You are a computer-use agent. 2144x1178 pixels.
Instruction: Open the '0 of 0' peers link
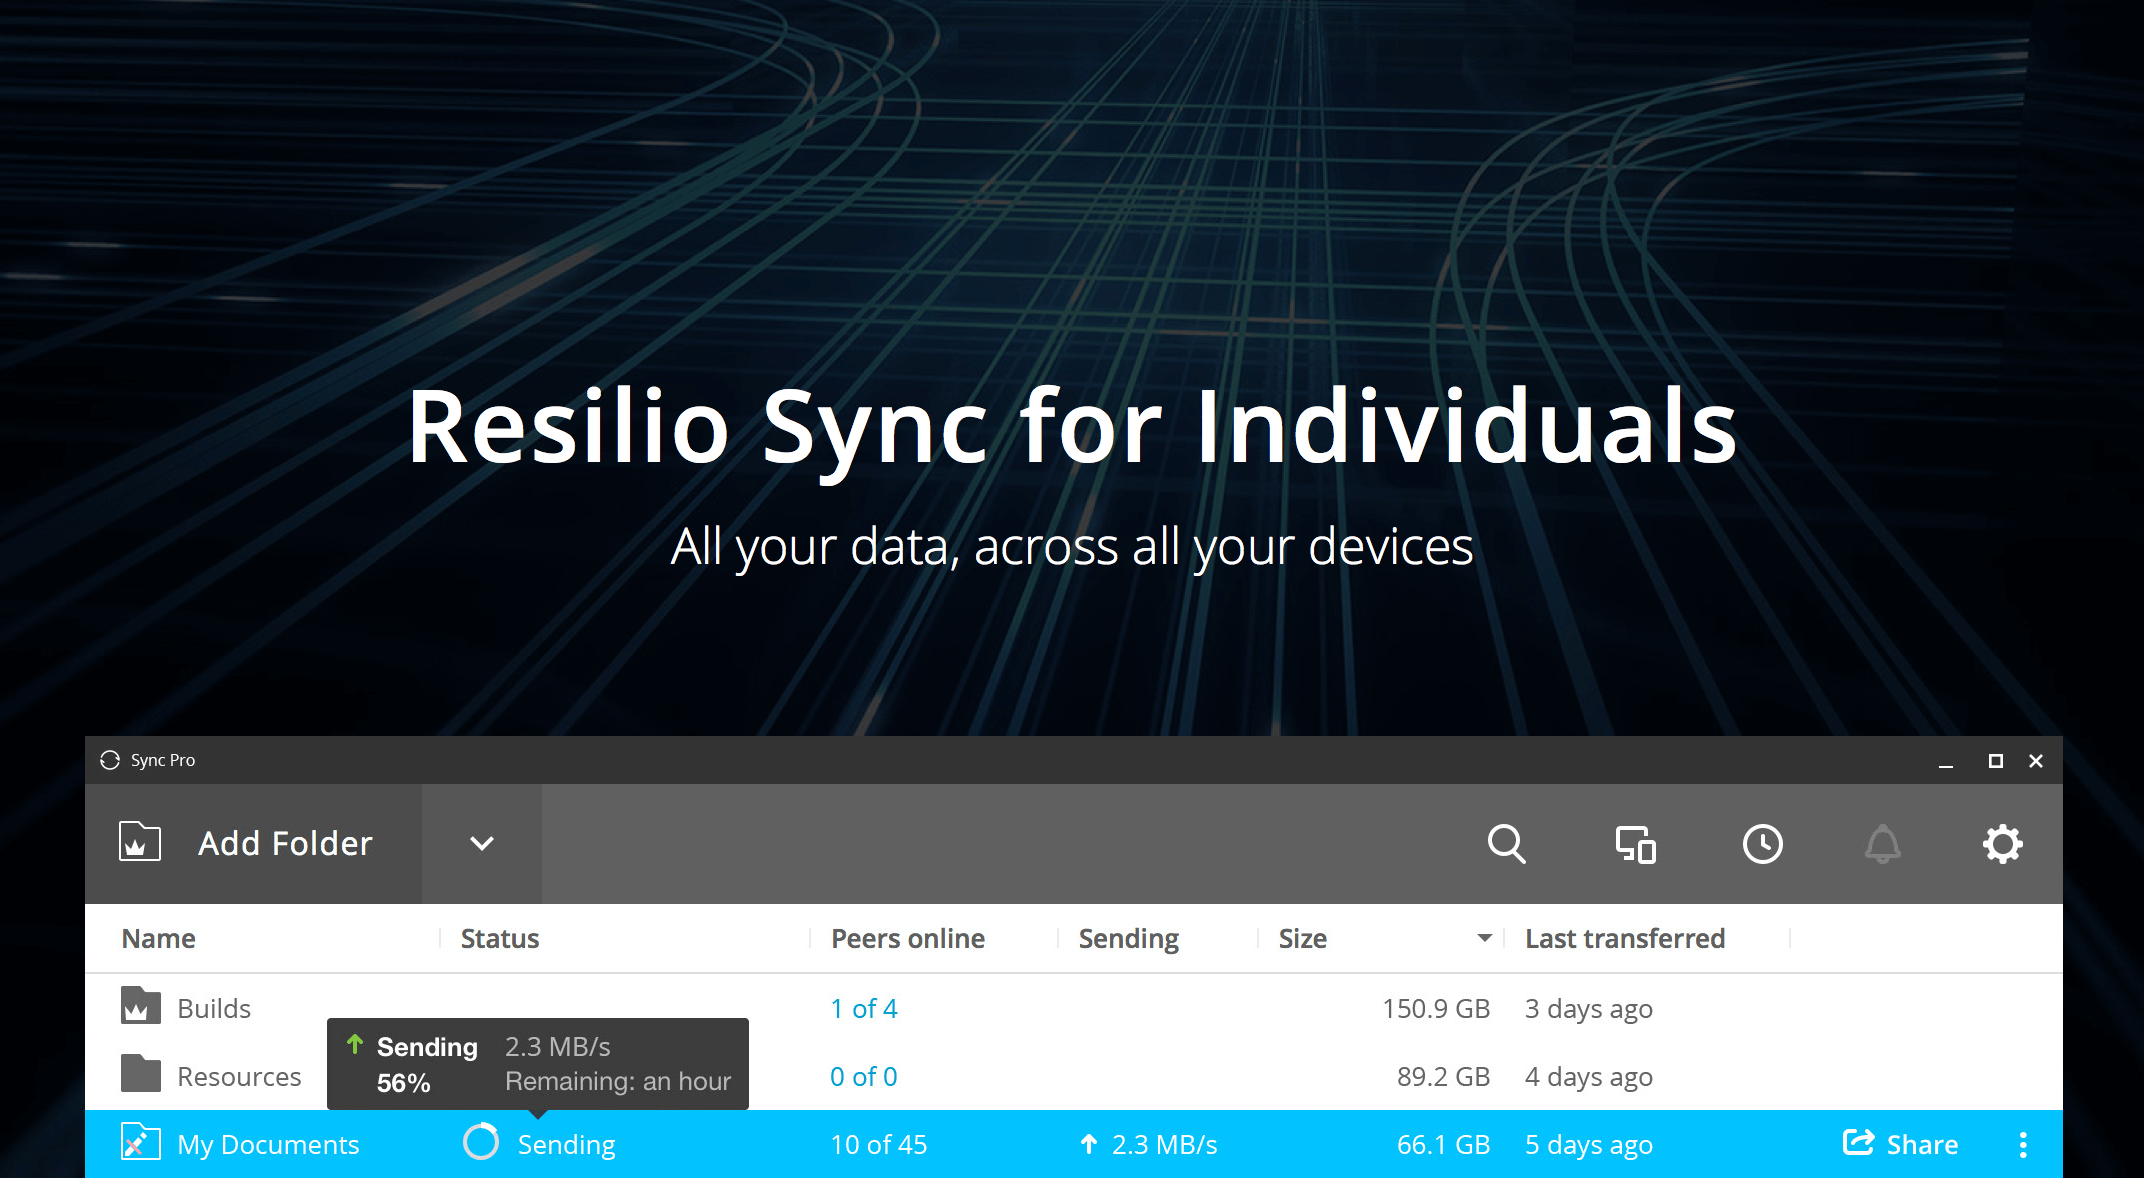tap(864, 1076)
